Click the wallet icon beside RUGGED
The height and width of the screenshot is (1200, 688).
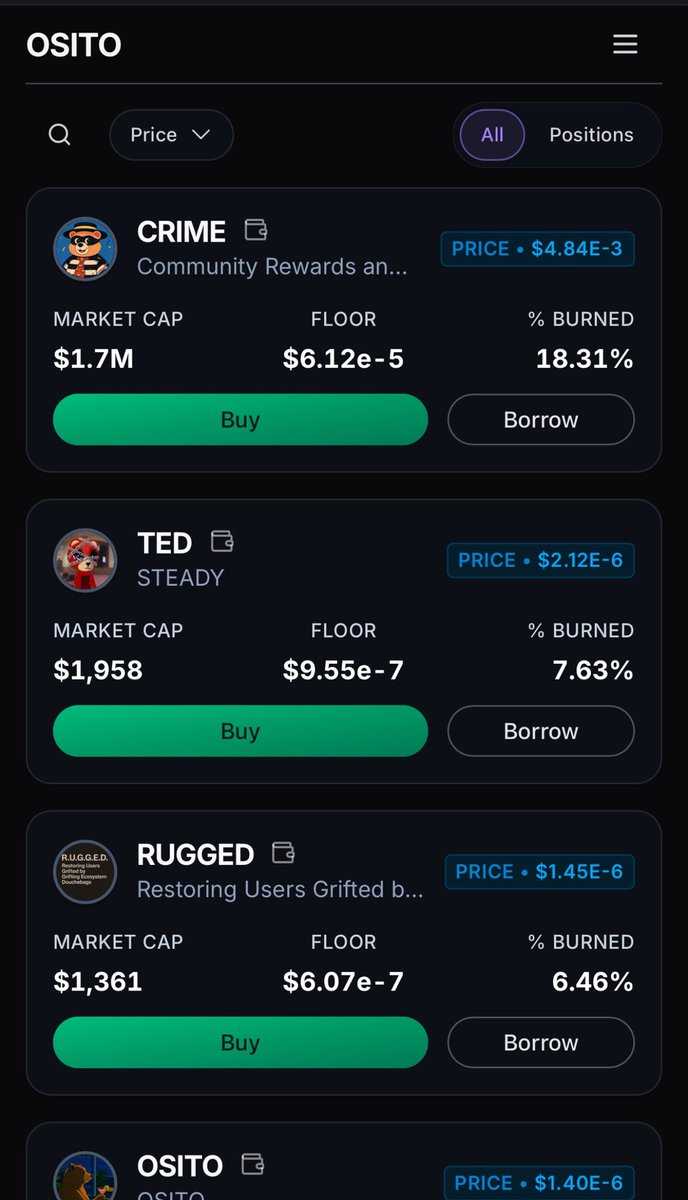(284, 853)
